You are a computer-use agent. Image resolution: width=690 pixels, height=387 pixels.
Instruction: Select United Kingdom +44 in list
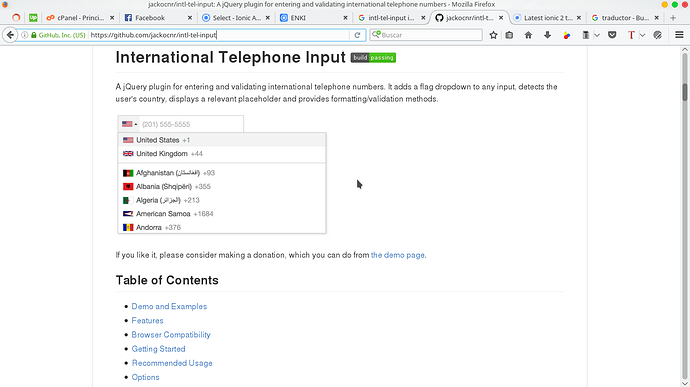(222, 154)
